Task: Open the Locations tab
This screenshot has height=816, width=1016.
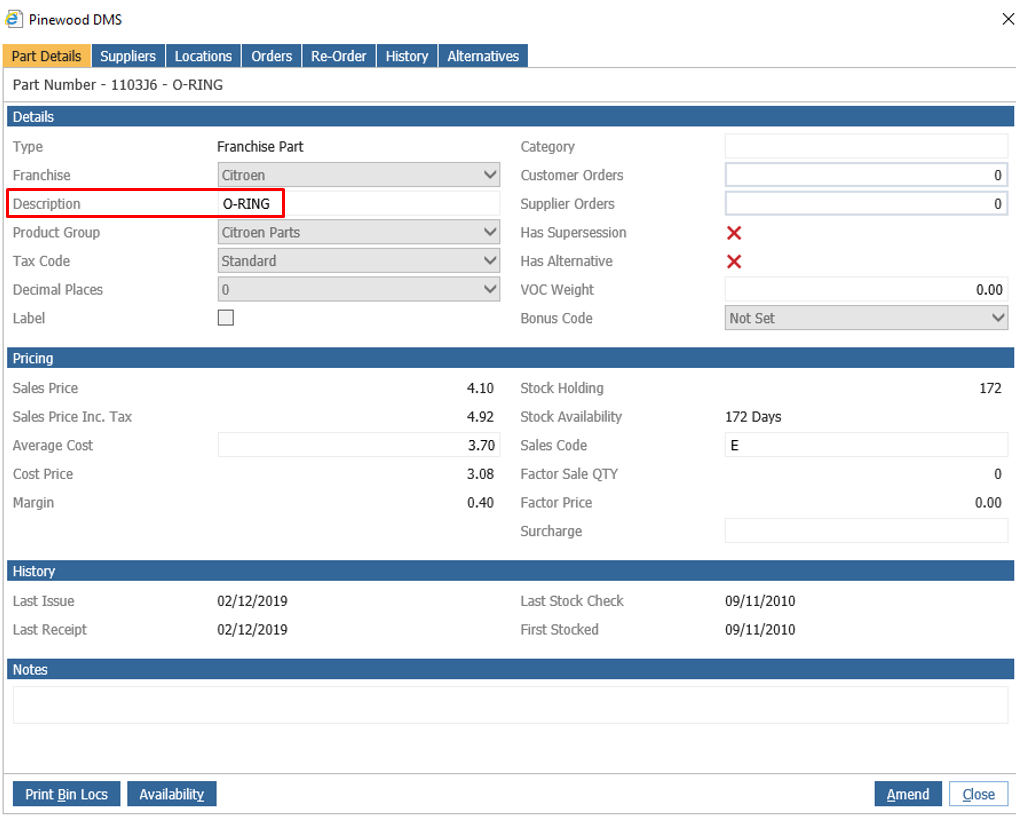Action: 203,55
